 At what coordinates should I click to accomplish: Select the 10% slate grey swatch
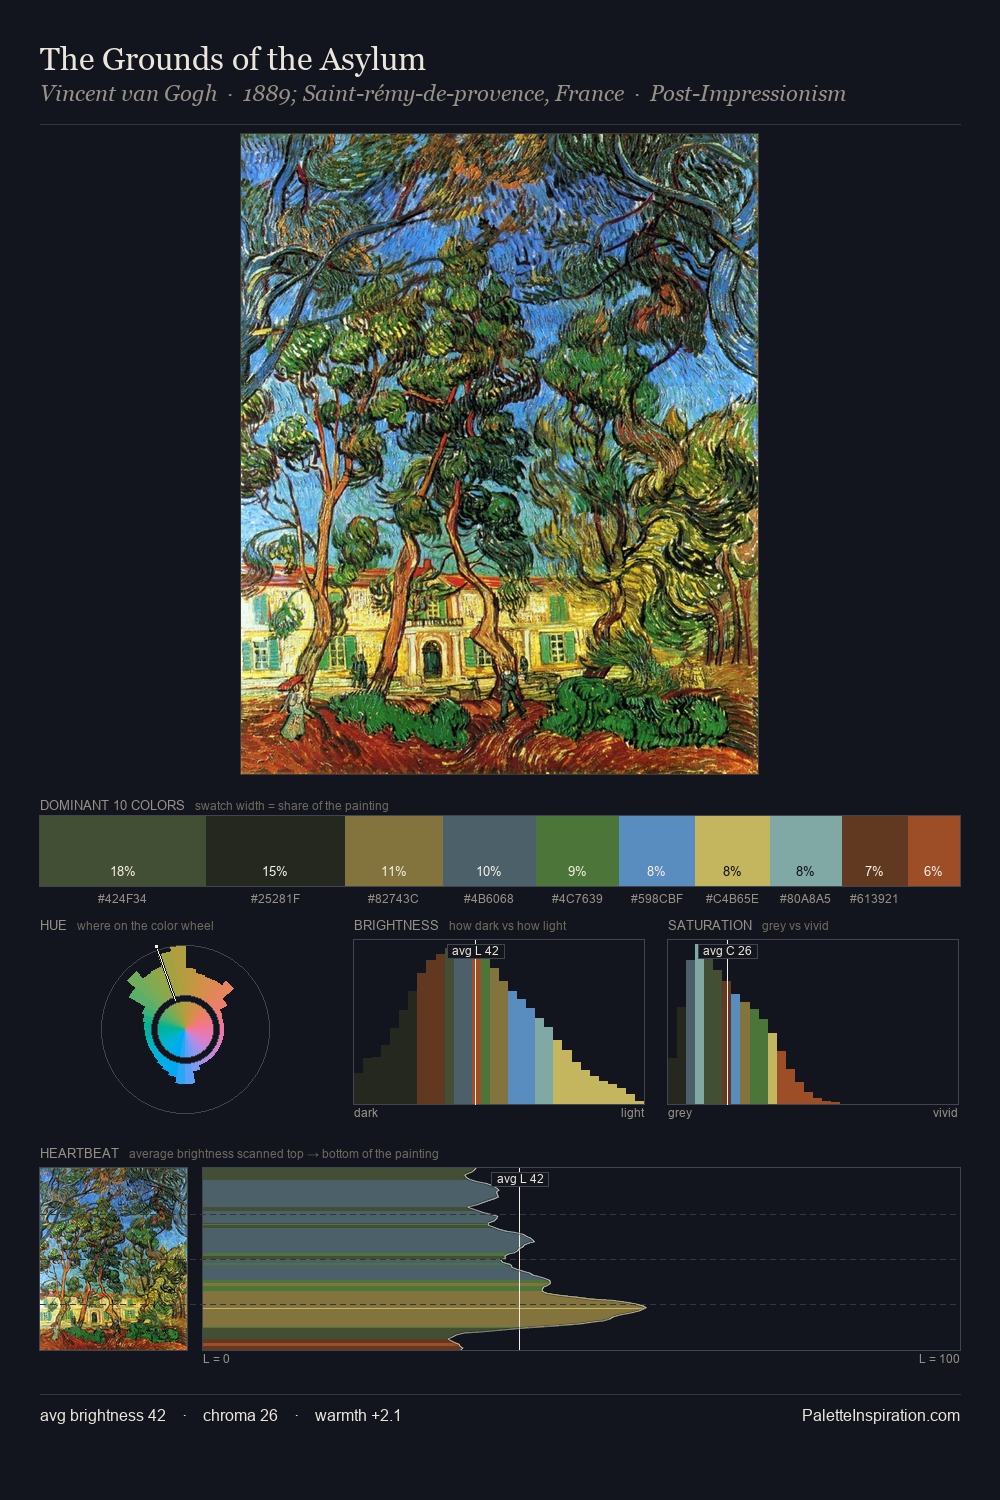coord(489,851)
